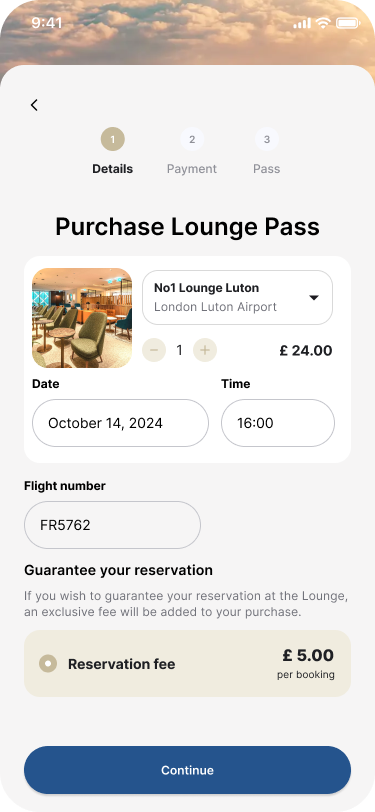Switch to the Pass step tab
The height and width of the screenshot is (812, 375).
click(267, 169)
